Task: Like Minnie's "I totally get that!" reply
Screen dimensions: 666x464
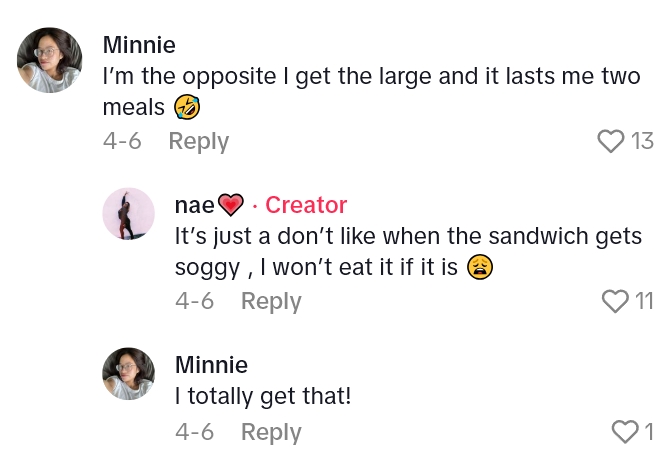Action: (x=624, y=432)
